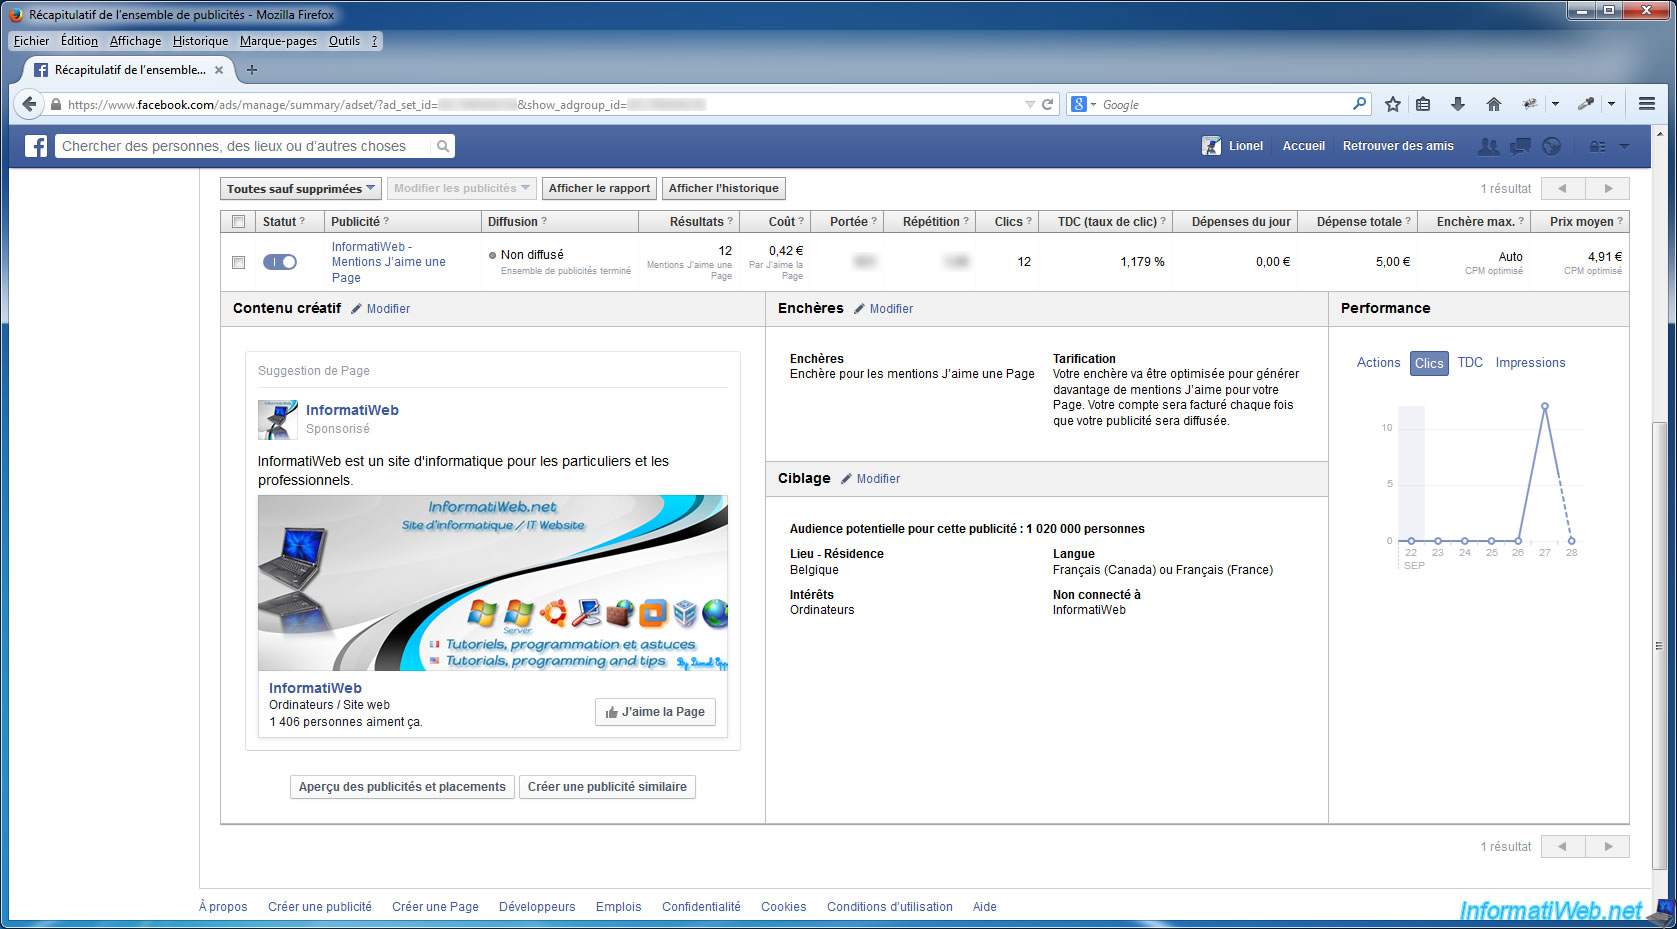Bookmark this page with star icon
The width and height of the screenshot is (1677, 929).
[1392, 104]
